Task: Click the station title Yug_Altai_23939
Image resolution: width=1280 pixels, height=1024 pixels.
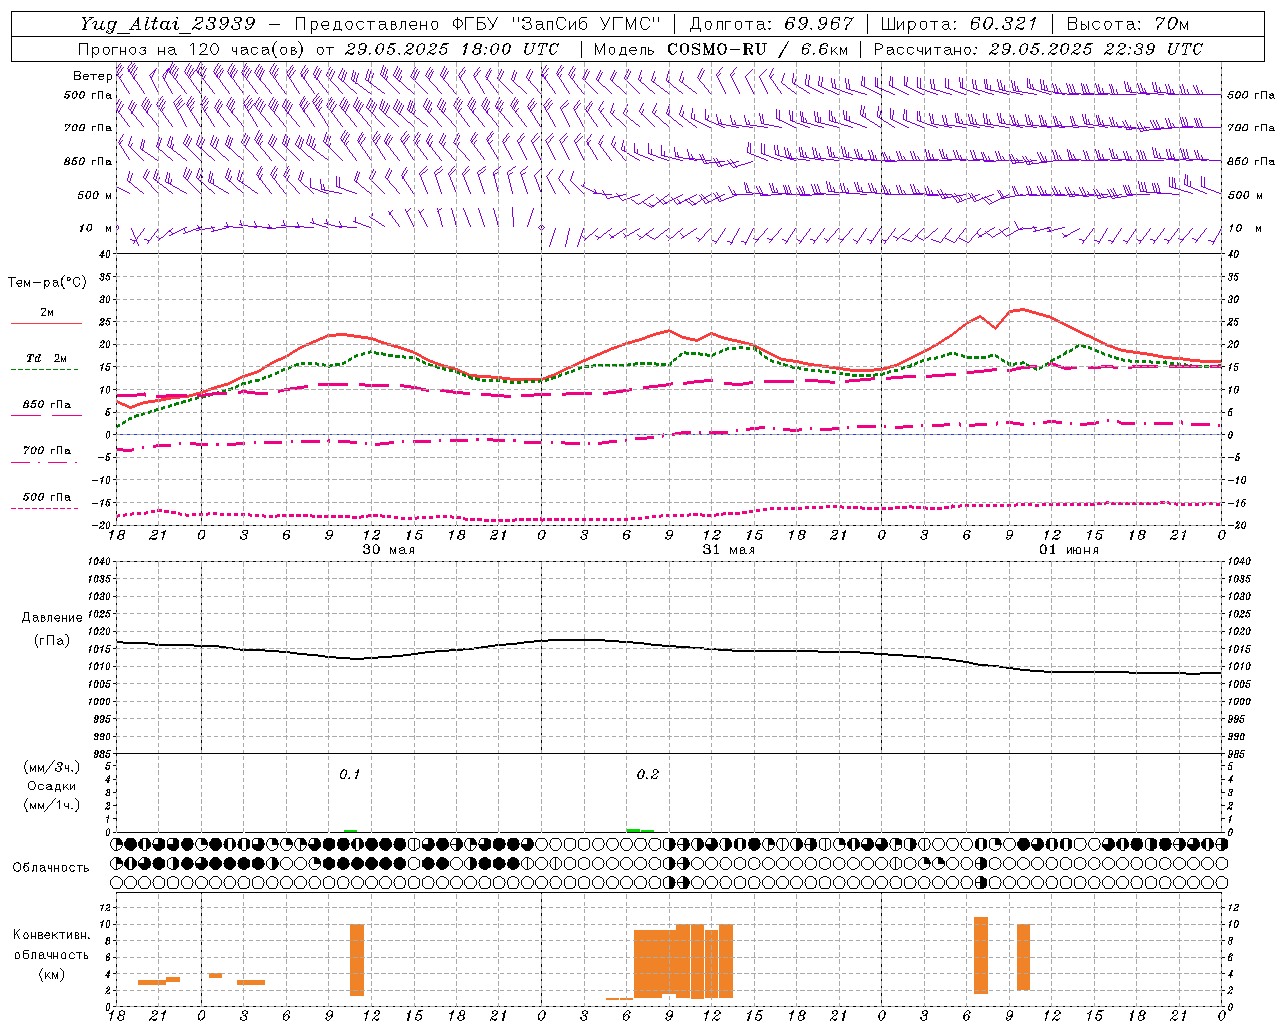Action: [167, 24]
